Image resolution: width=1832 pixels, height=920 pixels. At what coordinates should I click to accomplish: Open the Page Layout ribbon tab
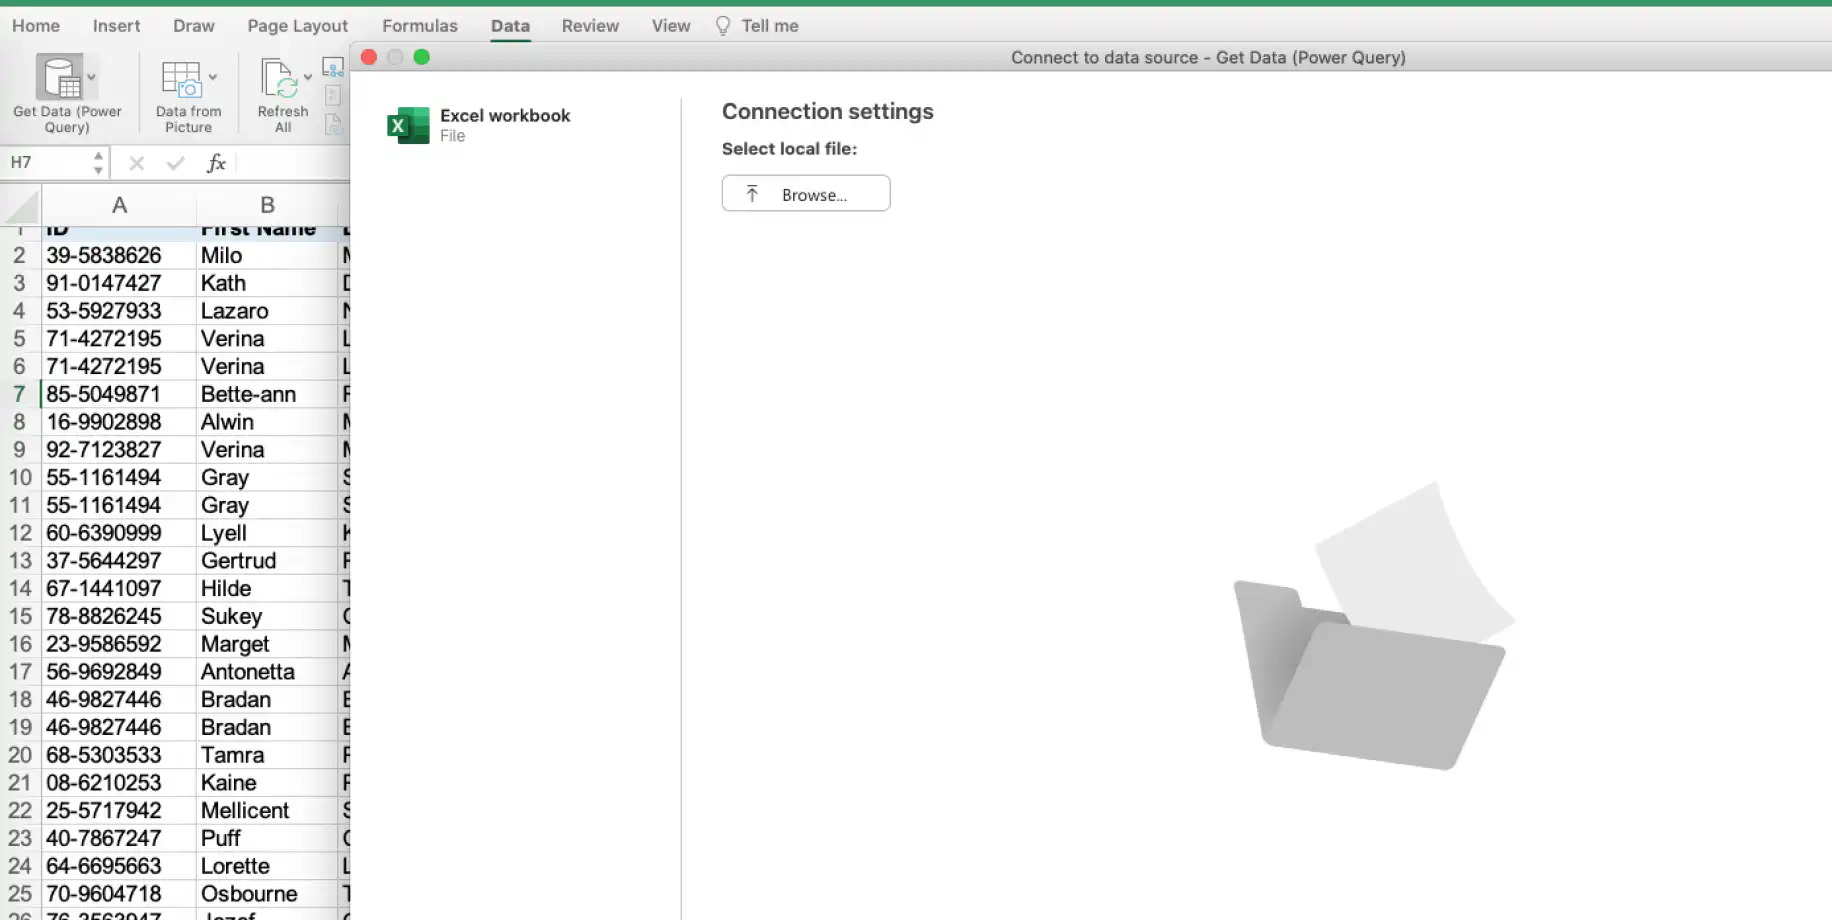(x=298, y=26)
